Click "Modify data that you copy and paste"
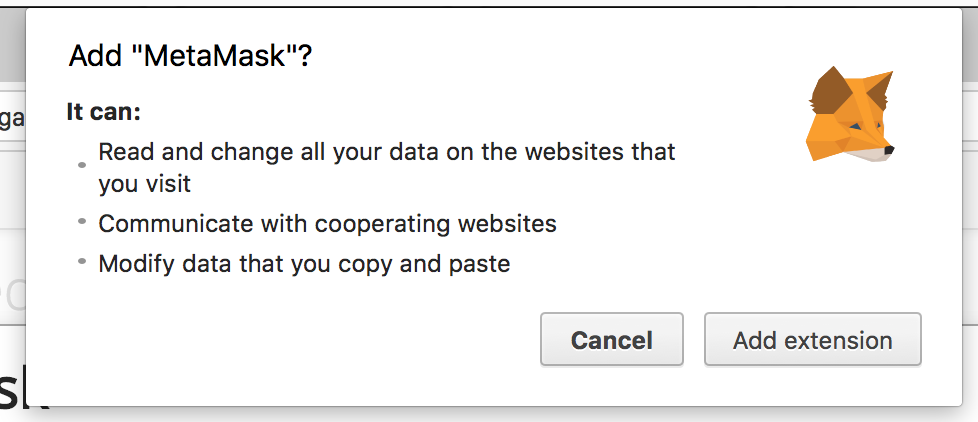The image size is (978, 422). (x=304, y=264)
